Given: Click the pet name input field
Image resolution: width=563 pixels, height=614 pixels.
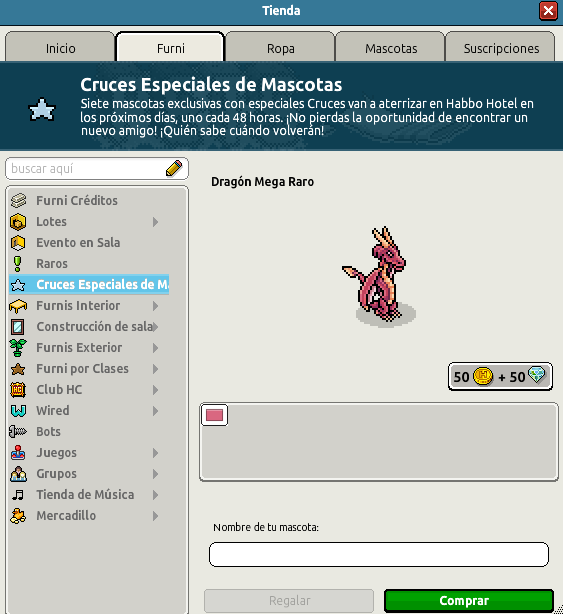Looking at the screenshot, I should coord(379,554).
